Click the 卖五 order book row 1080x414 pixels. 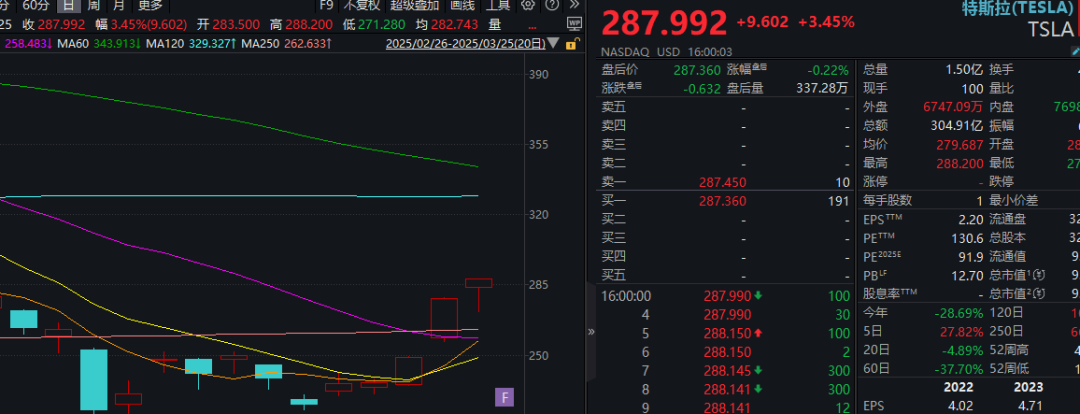[727, 107]
